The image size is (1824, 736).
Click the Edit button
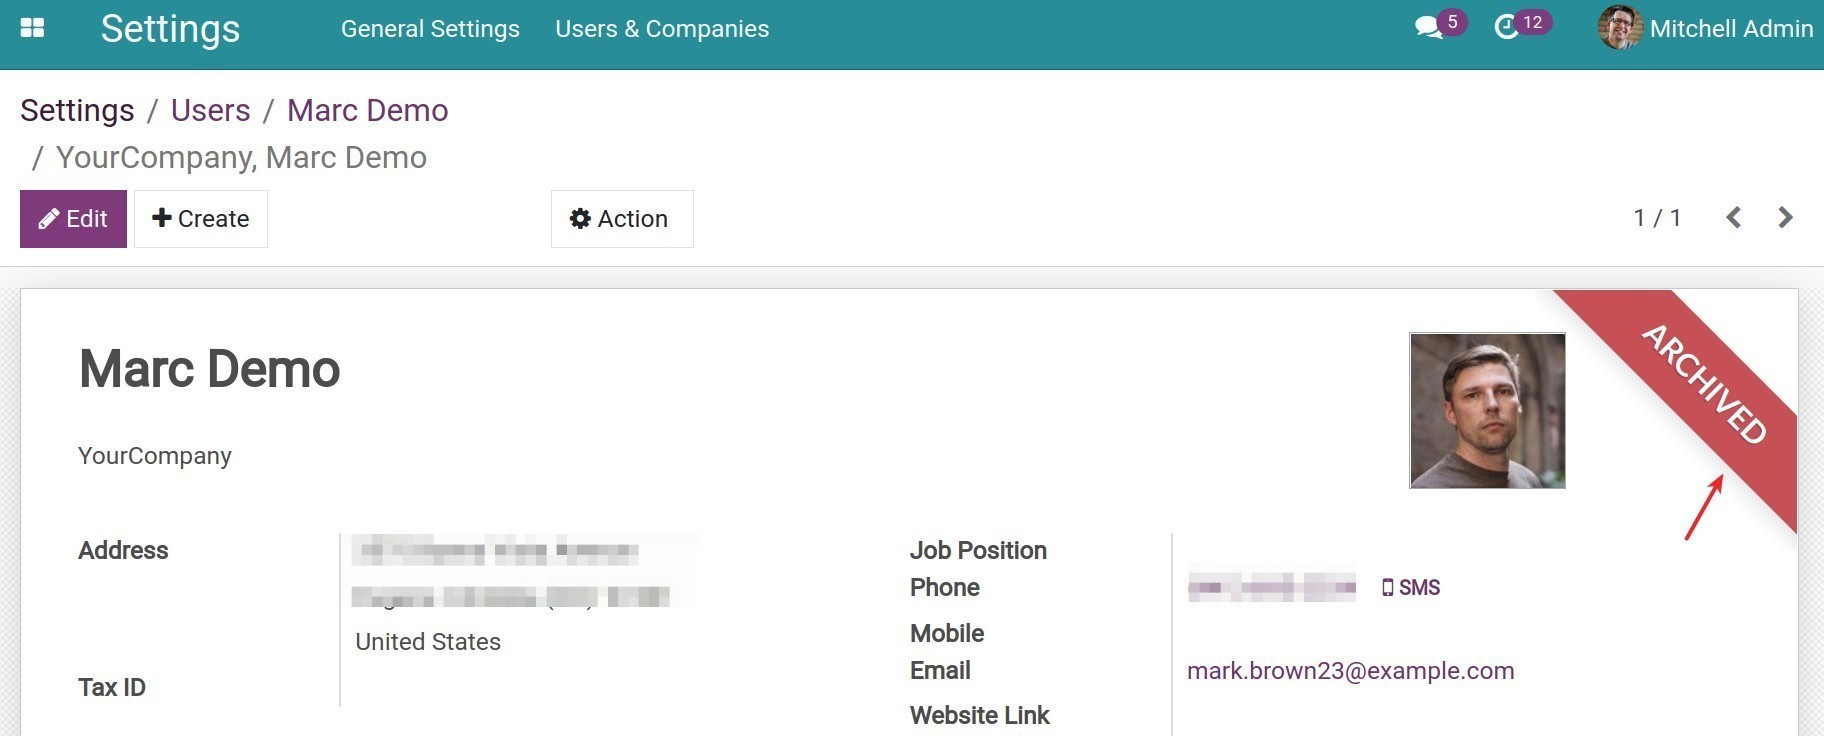(x=73, y=219)
